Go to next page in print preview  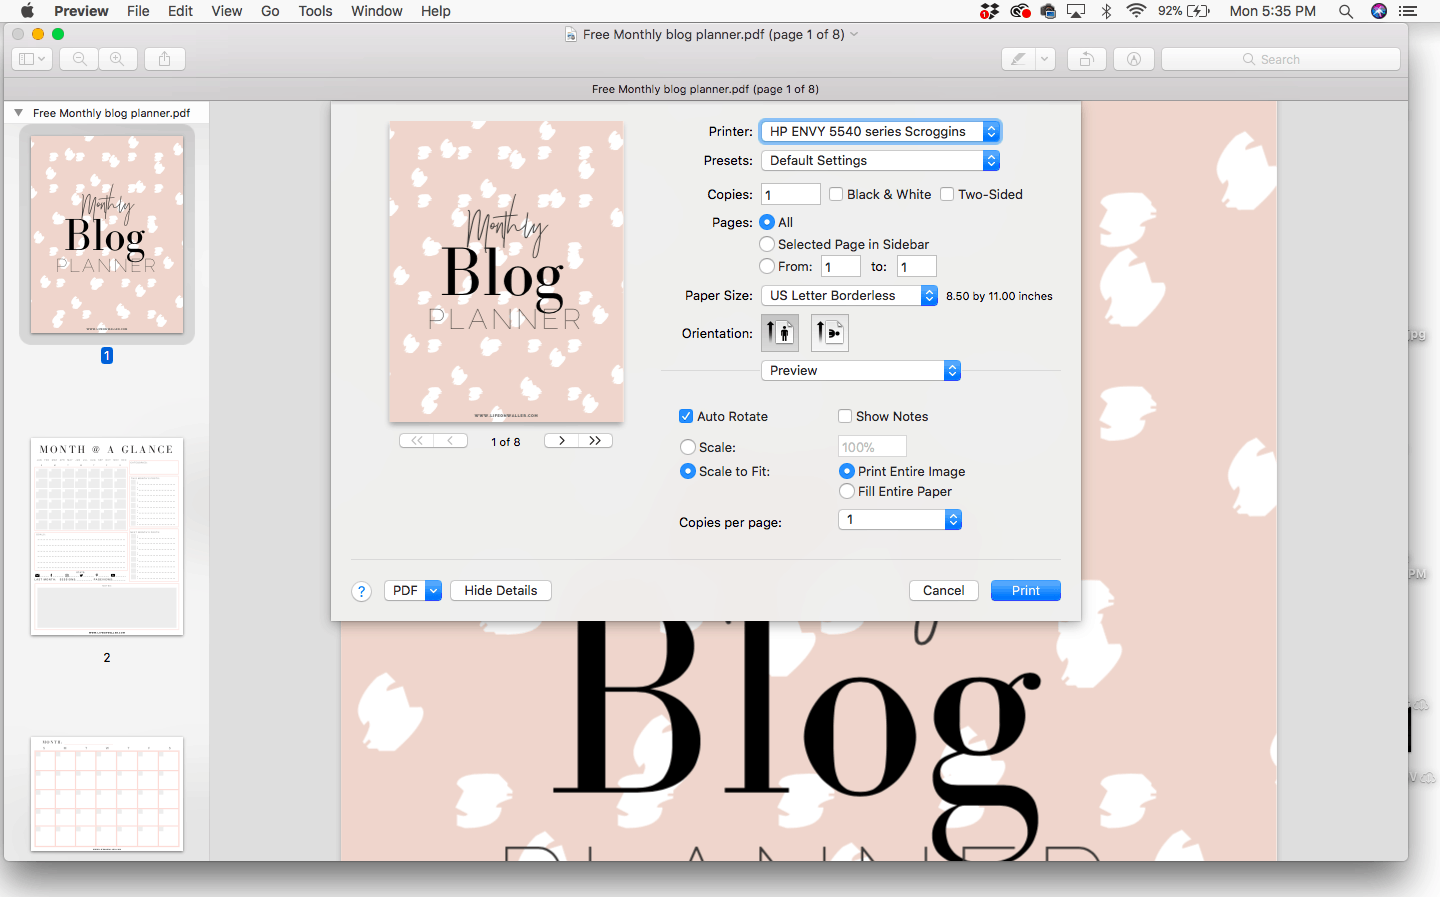[x=562, y=441]
